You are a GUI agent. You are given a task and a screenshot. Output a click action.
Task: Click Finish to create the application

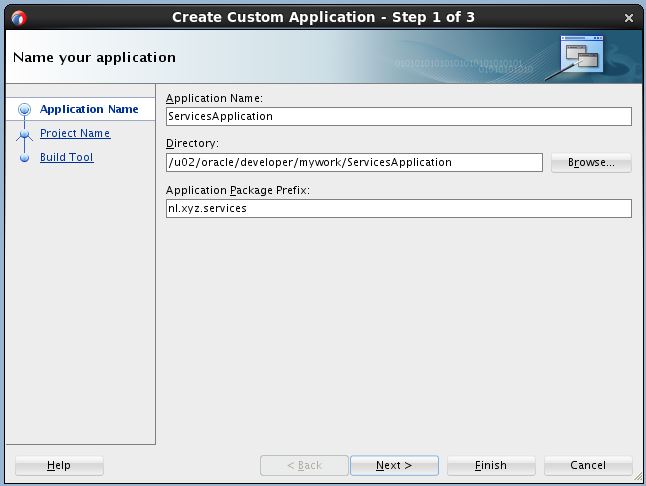pyautogui.click(x=490, y=465)
